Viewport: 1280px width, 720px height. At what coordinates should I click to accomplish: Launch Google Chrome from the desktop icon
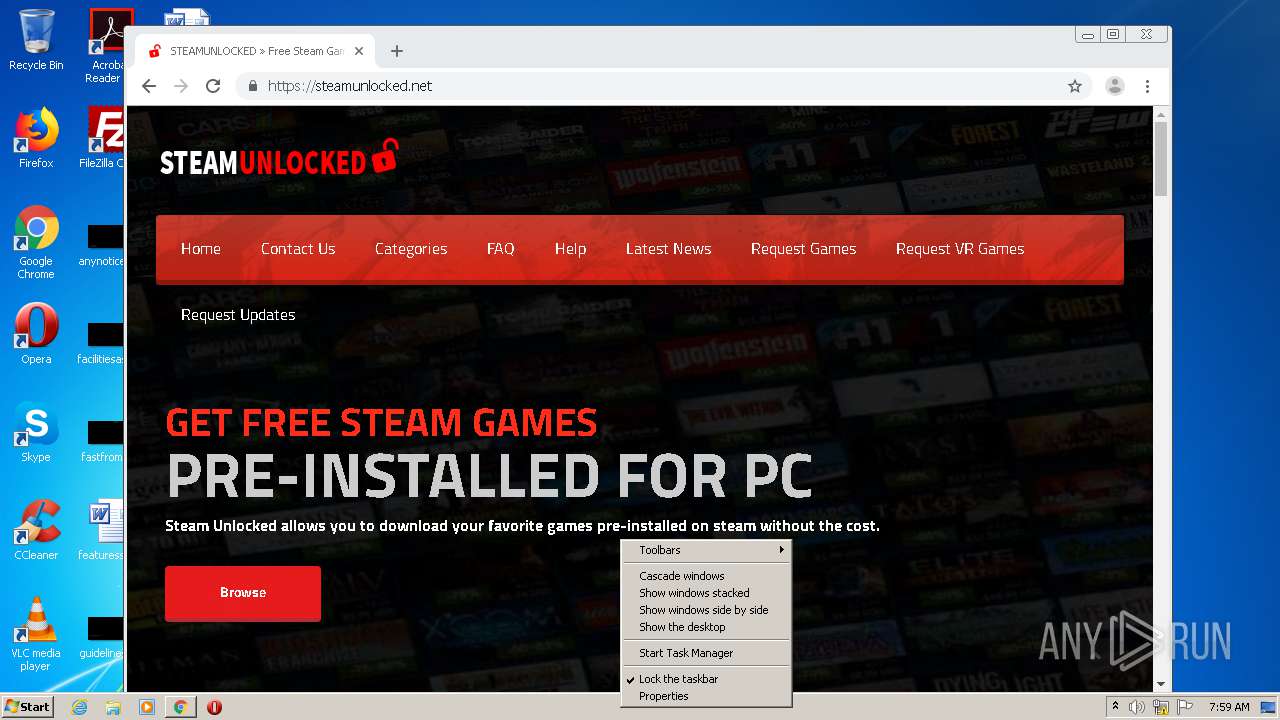tap(36, 242)
